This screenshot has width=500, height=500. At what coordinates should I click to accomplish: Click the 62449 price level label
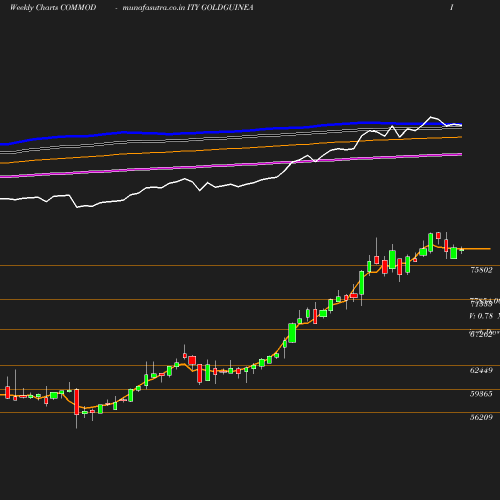(481, 370)
